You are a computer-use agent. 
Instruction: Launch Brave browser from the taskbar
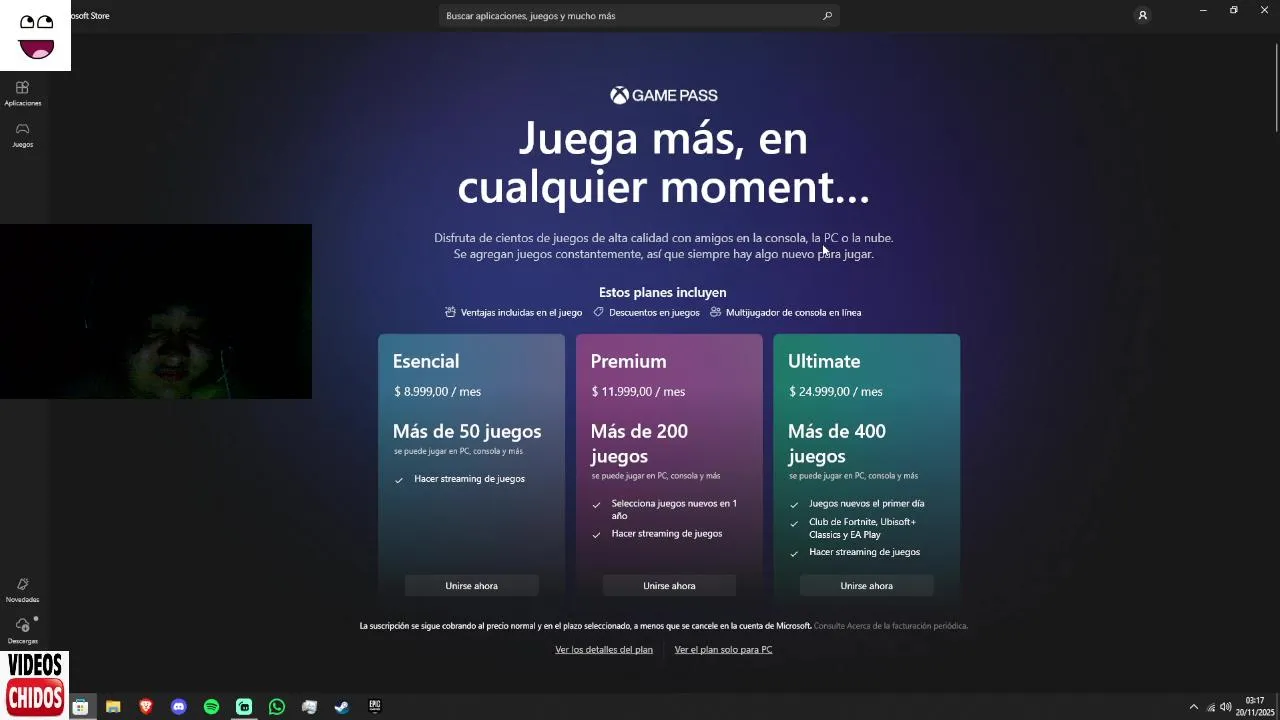(146, 707)
